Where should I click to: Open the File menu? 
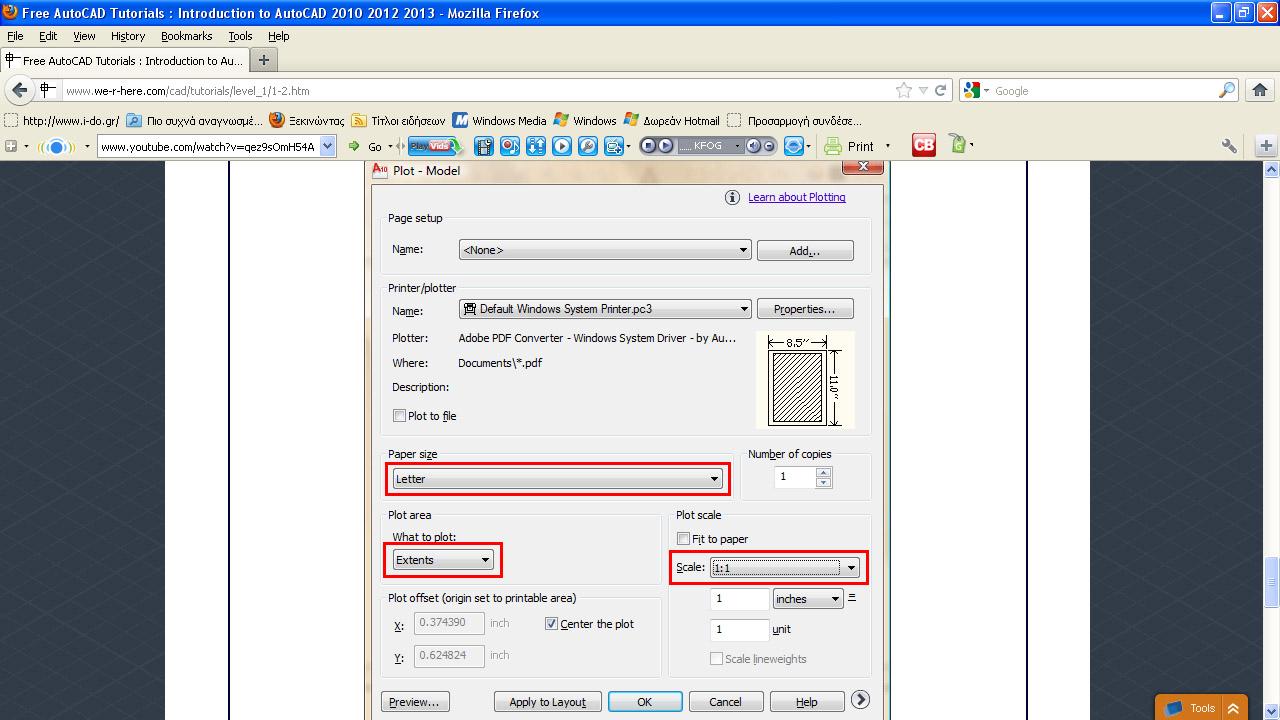[15, 36]
